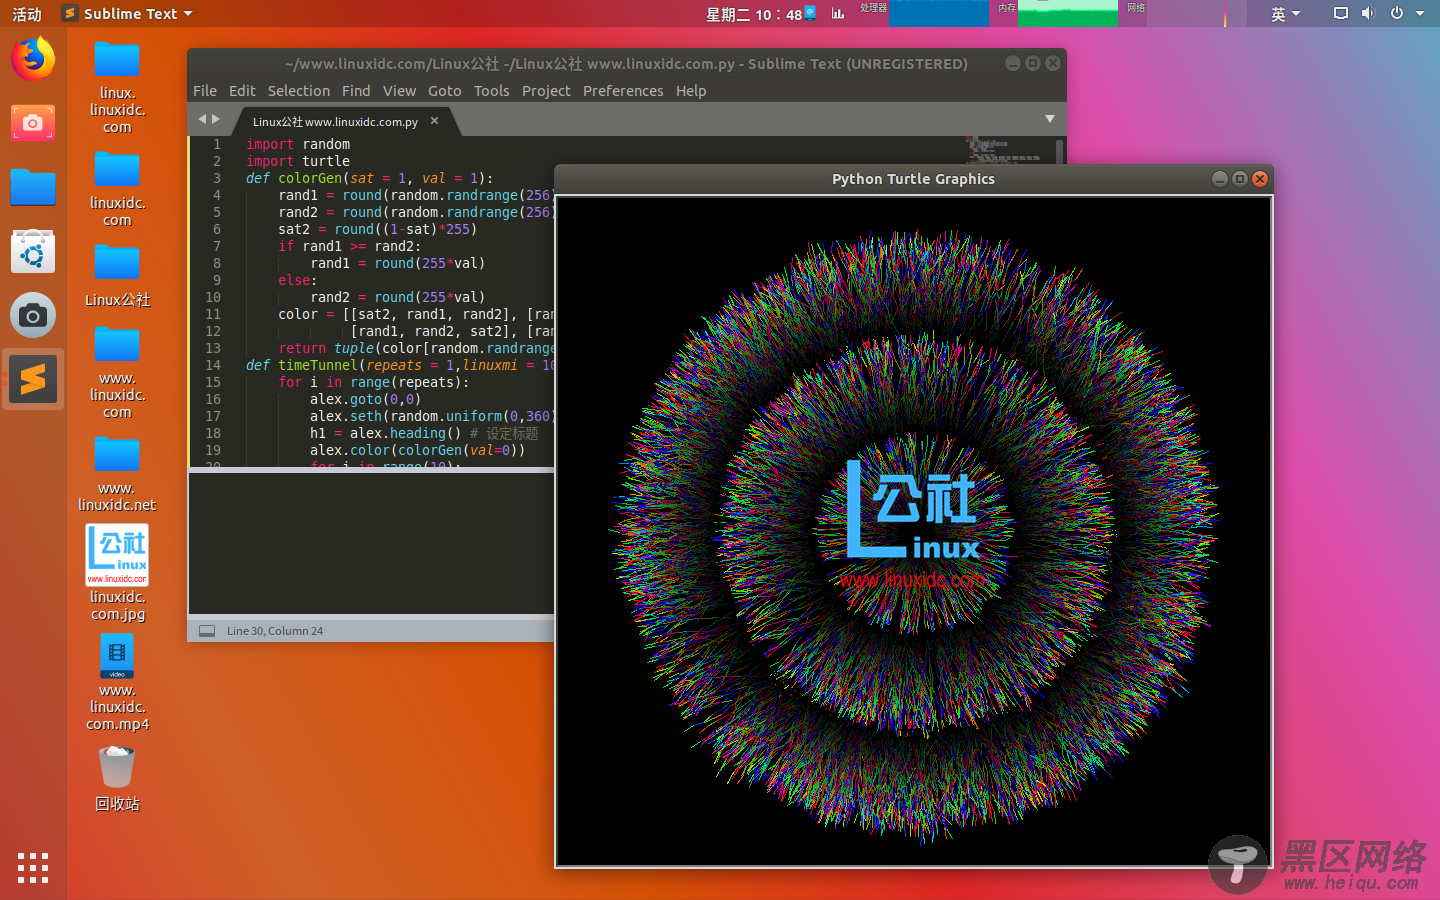Click the screen display icon in top bar
This screenshot has width=1440, height=900.
1341,13
